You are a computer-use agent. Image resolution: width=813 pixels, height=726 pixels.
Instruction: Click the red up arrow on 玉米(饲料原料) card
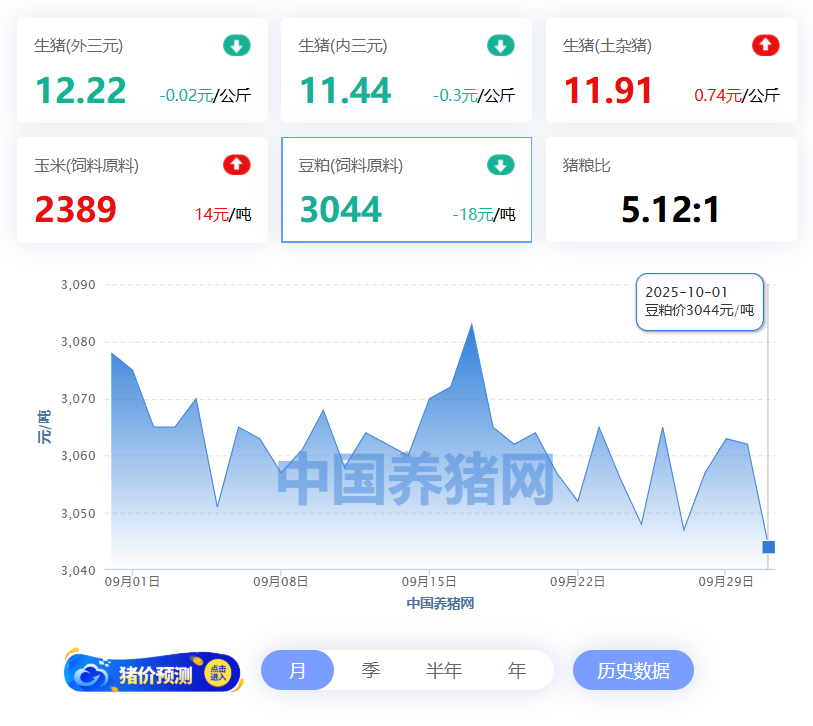pos(237,165)
